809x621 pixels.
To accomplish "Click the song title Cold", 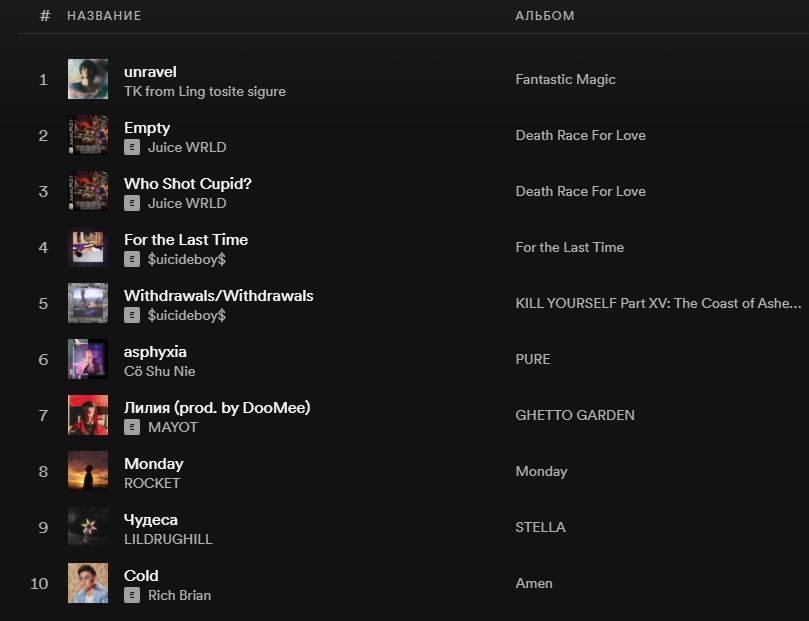I will point(141,575).
